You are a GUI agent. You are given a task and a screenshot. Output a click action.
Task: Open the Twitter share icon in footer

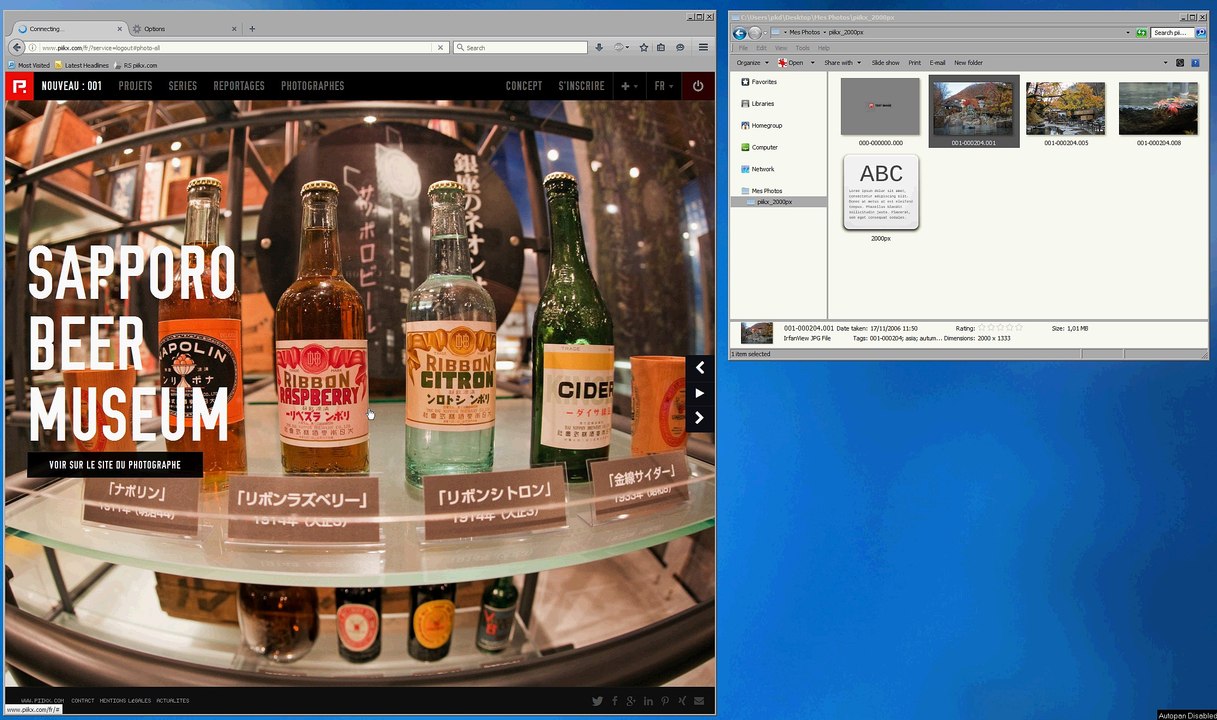(x=597, y=701)
